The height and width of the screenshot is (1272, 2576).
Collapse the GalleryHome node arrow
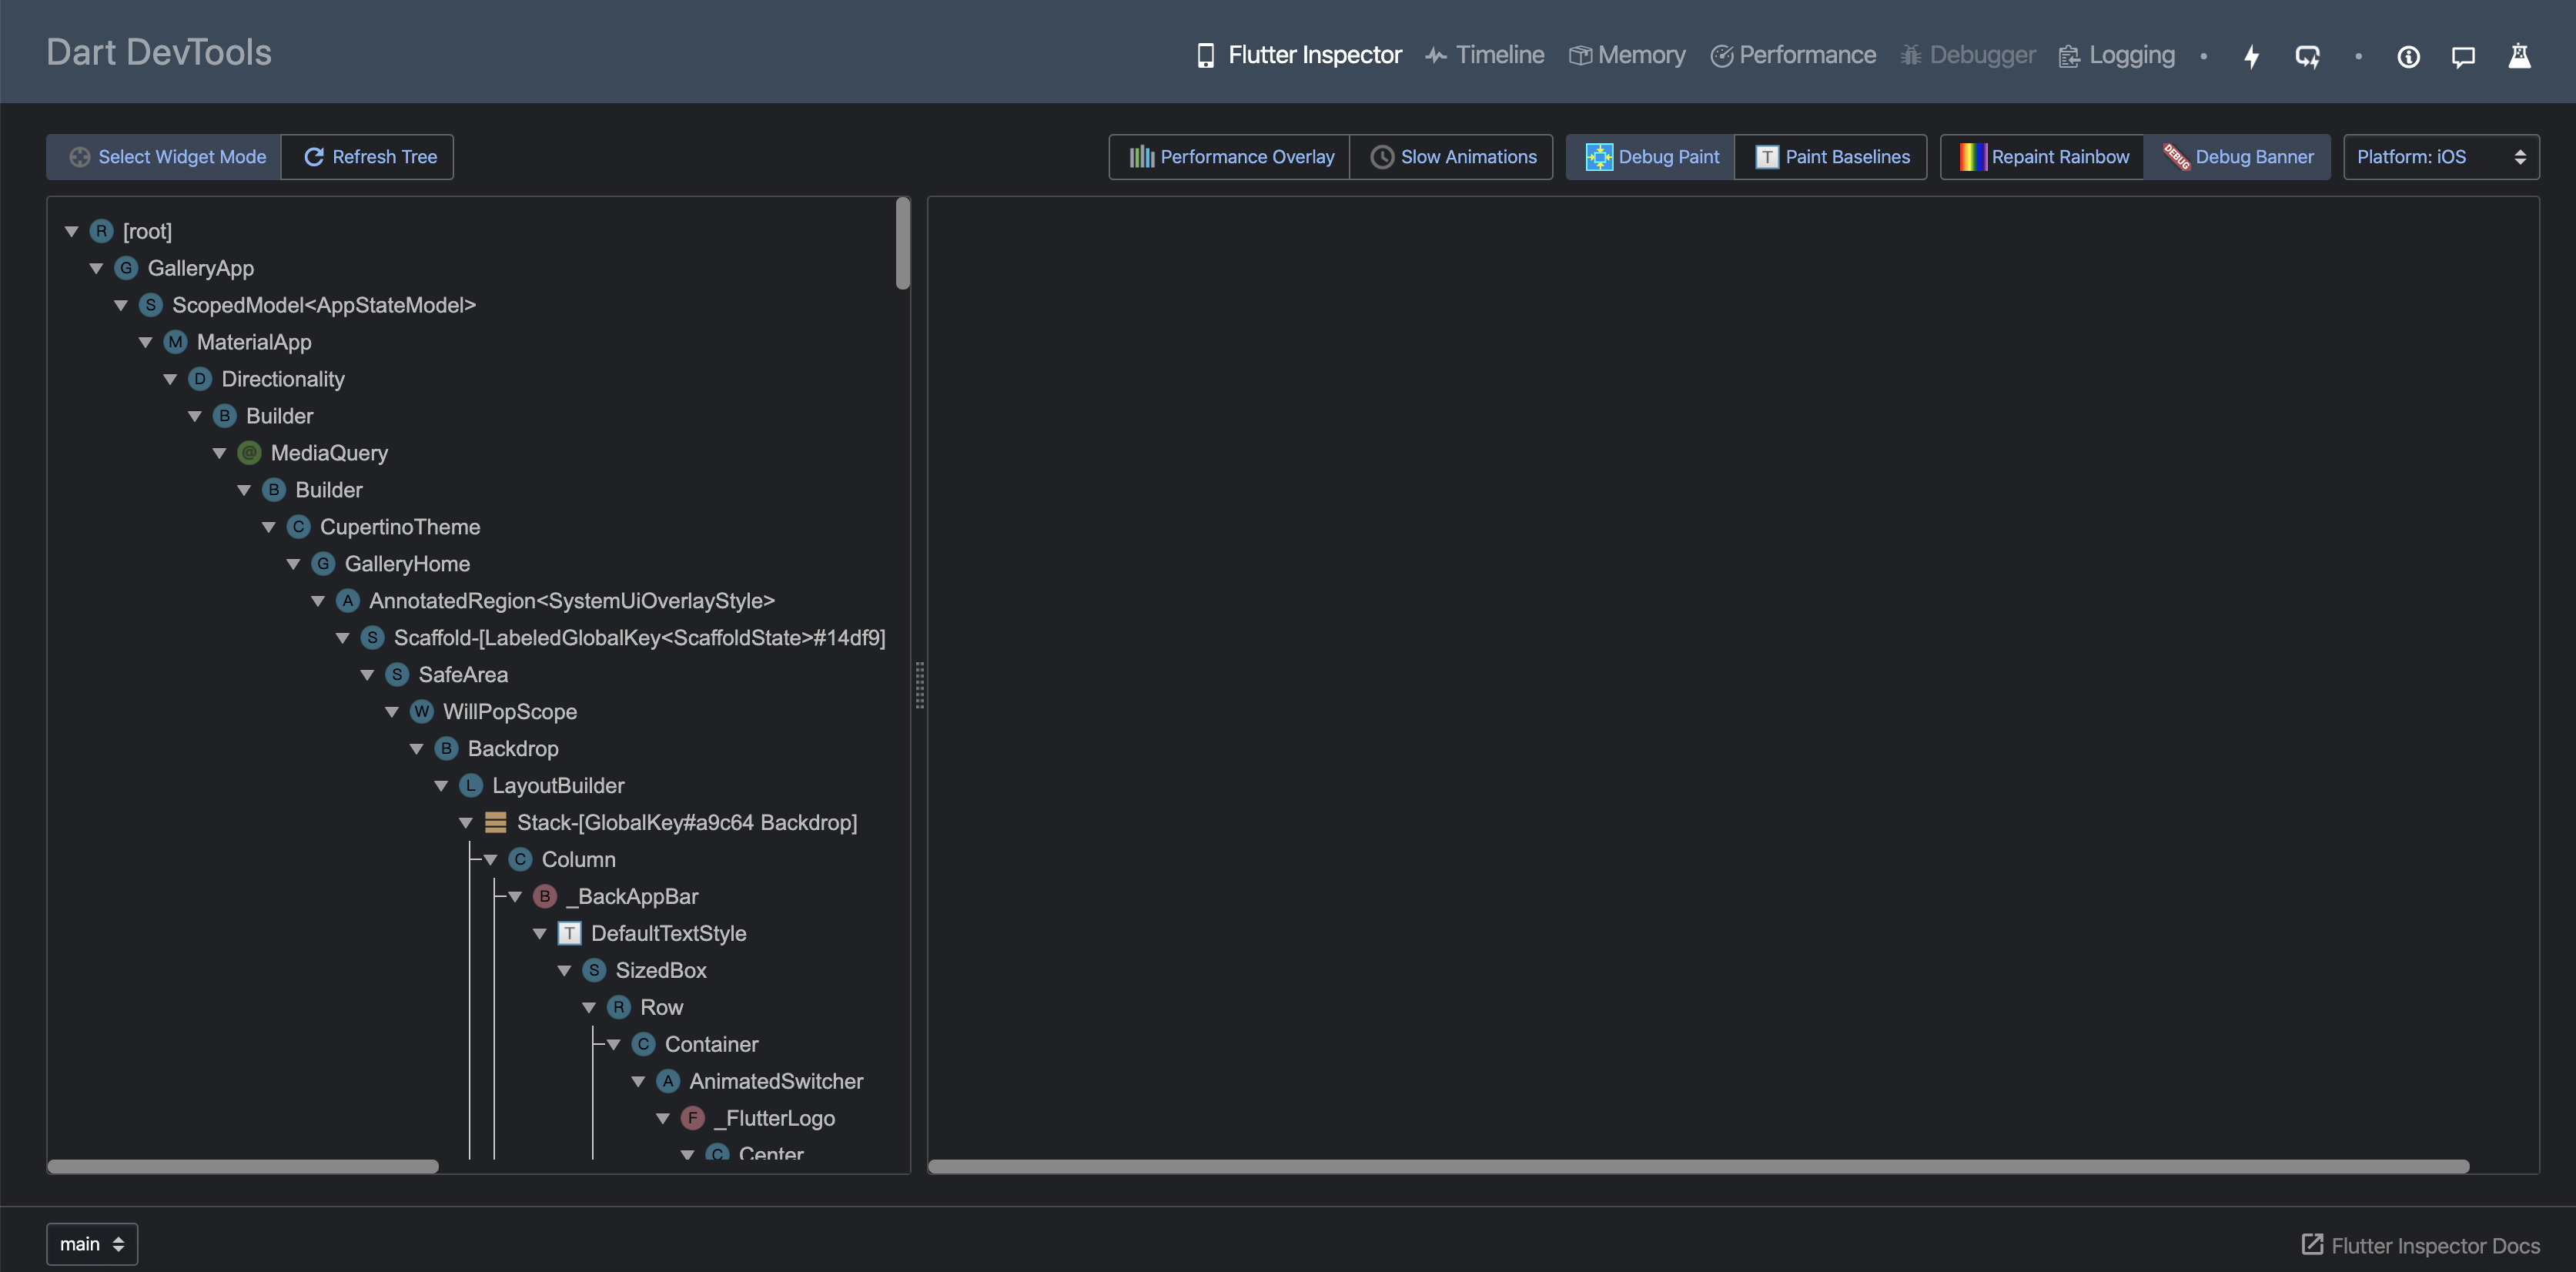pyautogui.click(x=293, y=564)
